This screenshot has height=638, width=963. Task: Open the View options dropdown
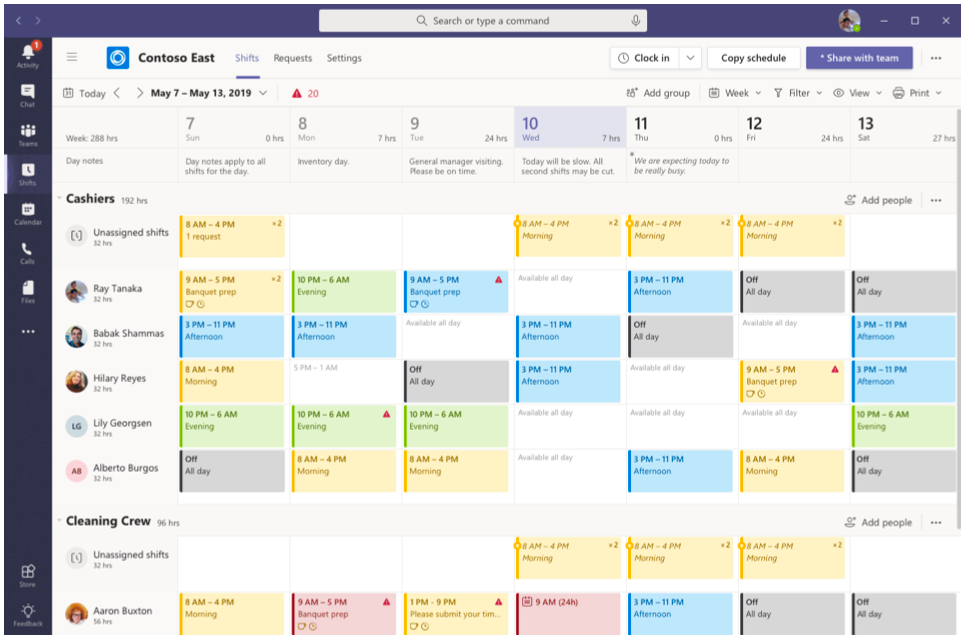[x=857, y=93]
